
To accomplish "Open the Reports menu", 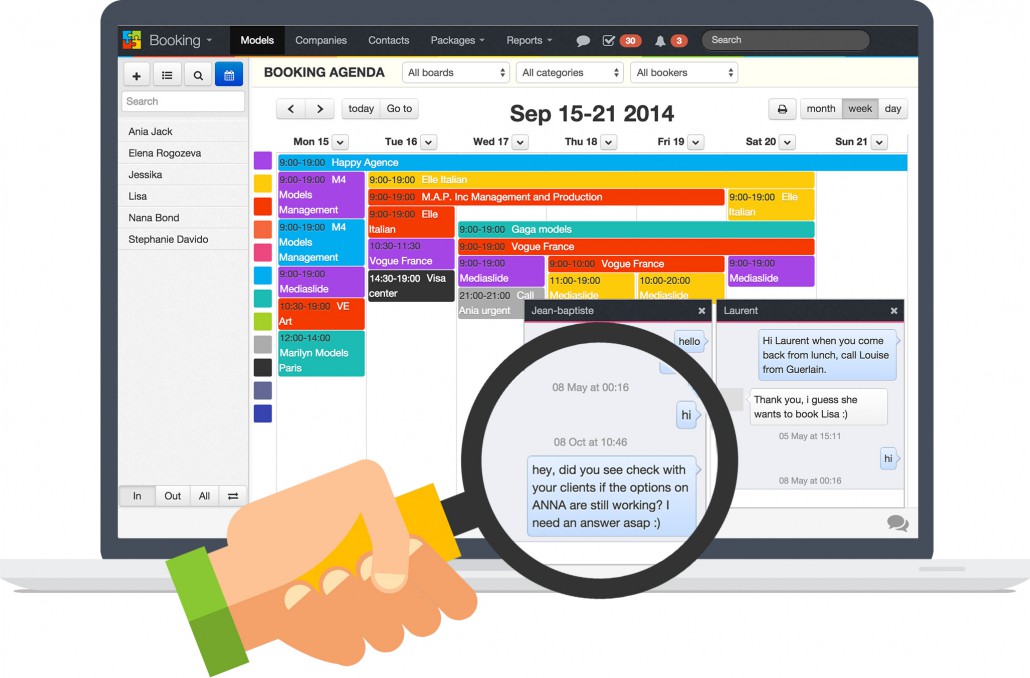I will 529,41.
